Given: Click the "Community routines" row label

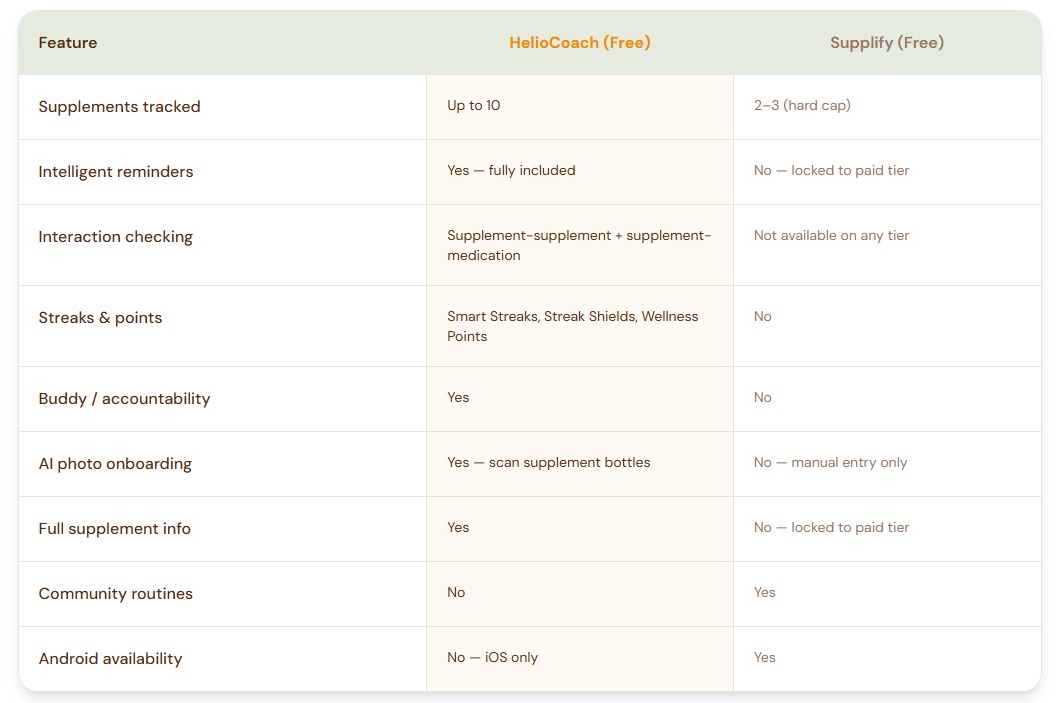Looking at the screenshot, I should point(116,594).
